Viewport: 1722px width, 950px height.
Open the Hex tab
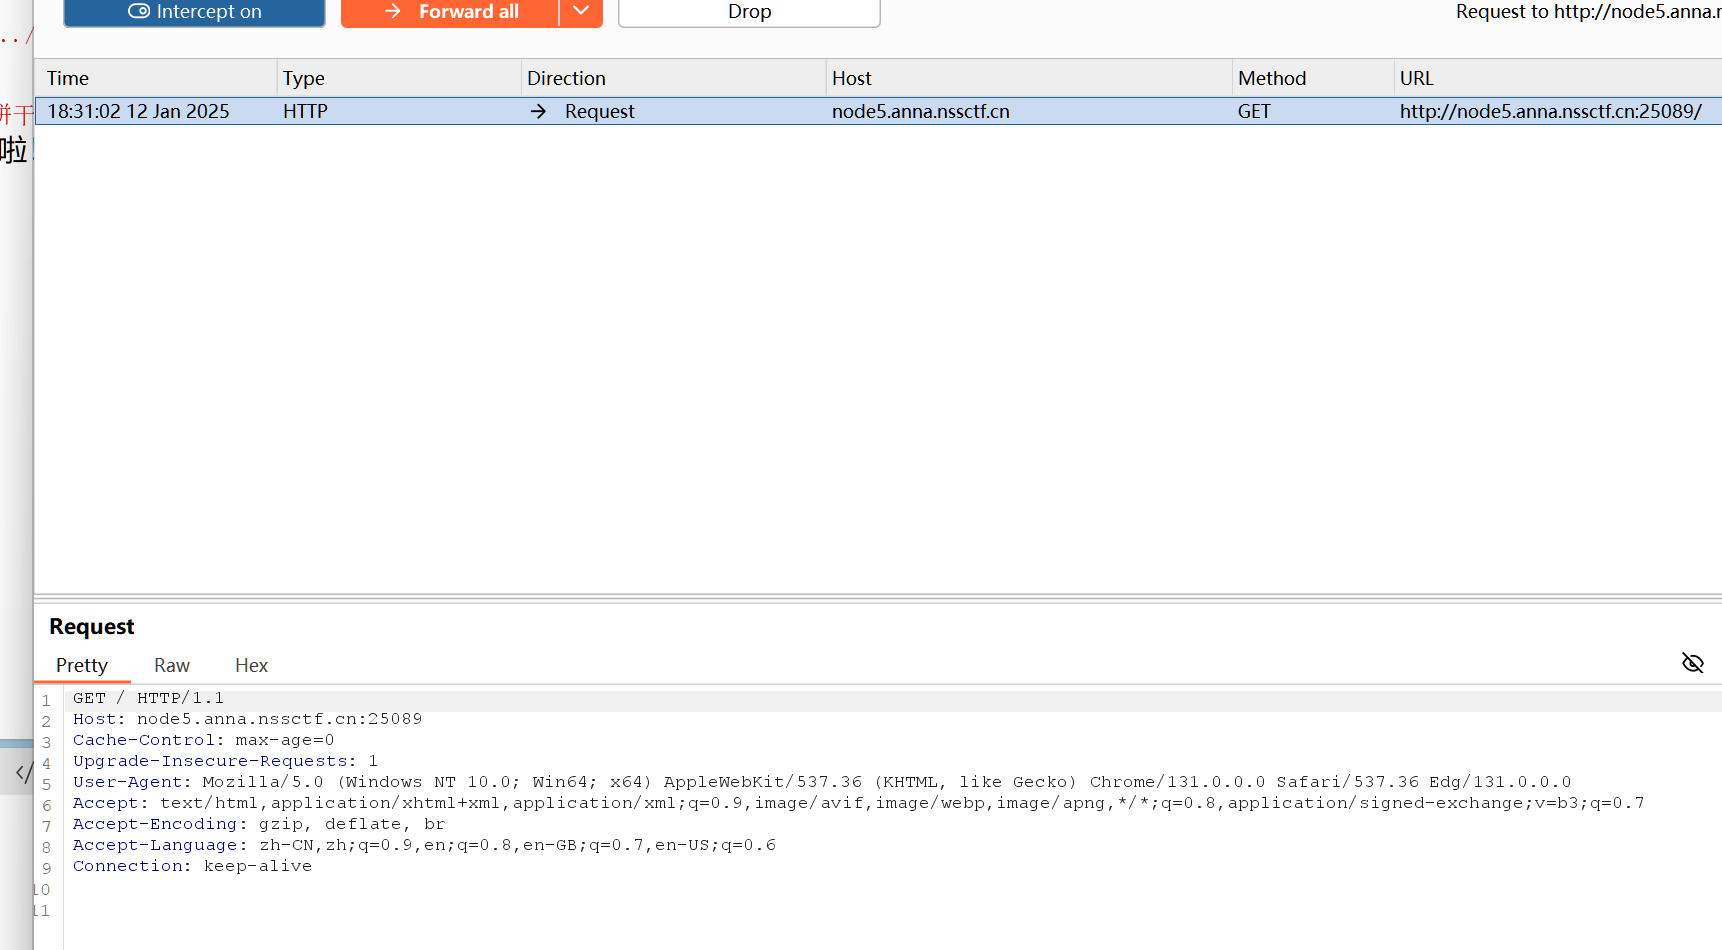click(x=251, y=665)
